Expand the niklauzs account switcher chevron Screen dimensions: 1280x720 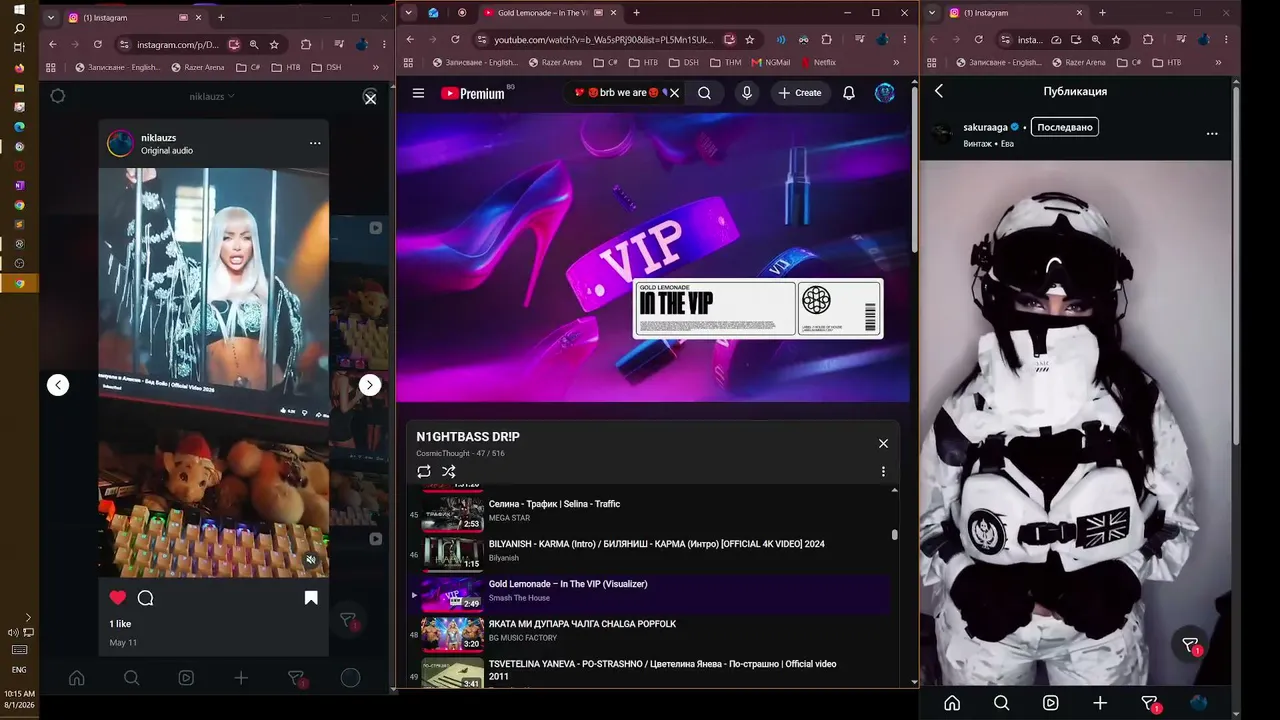[x=231, y=96]
